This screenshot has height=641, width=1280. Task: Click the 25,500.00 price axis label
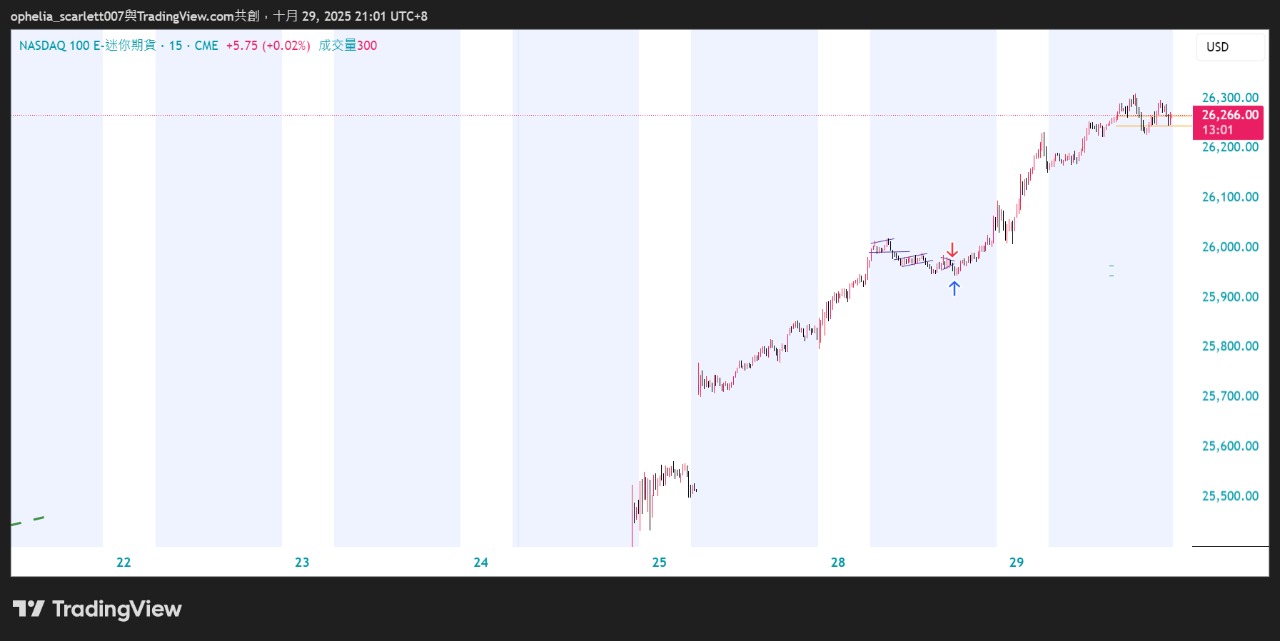[x=1229, y=496]
